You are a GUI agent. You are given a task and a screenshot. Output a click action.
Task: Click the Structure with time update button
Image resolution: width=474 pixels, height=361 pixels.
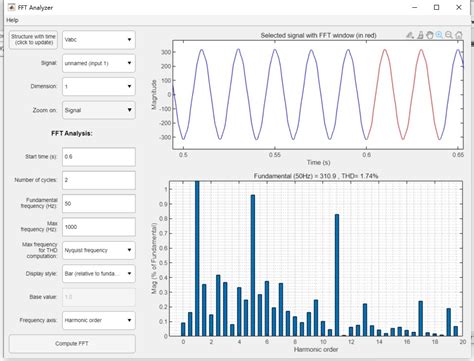pyautogui.click(x=33, y=40)
